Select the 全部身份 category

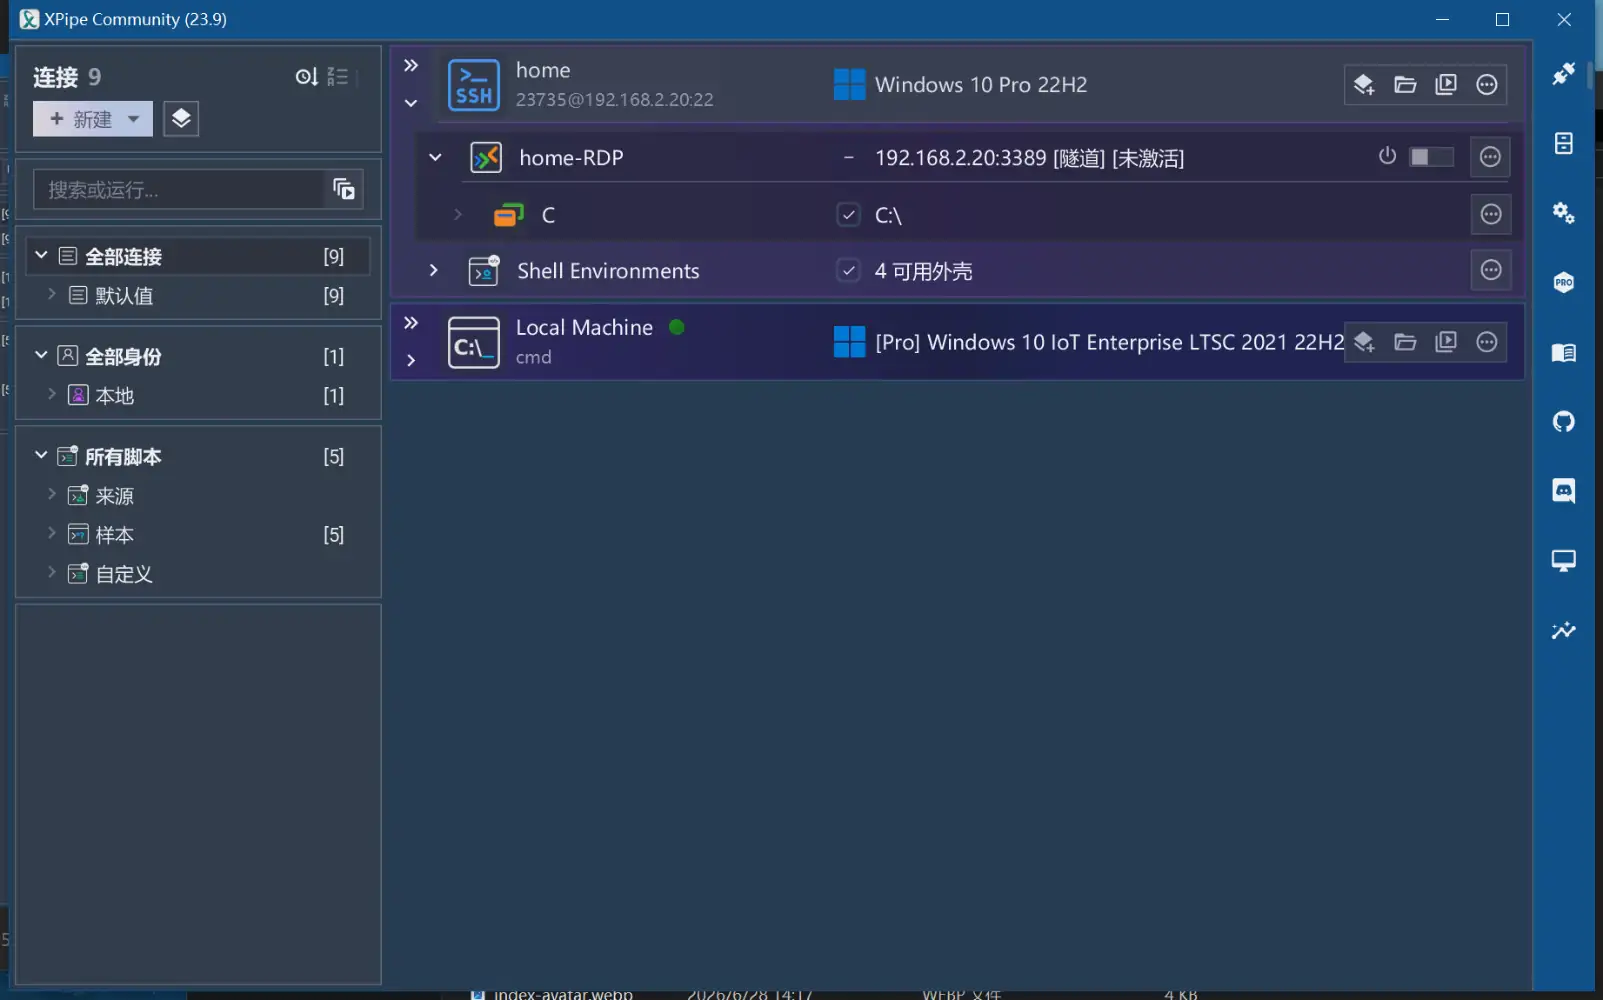pos(198,357)
